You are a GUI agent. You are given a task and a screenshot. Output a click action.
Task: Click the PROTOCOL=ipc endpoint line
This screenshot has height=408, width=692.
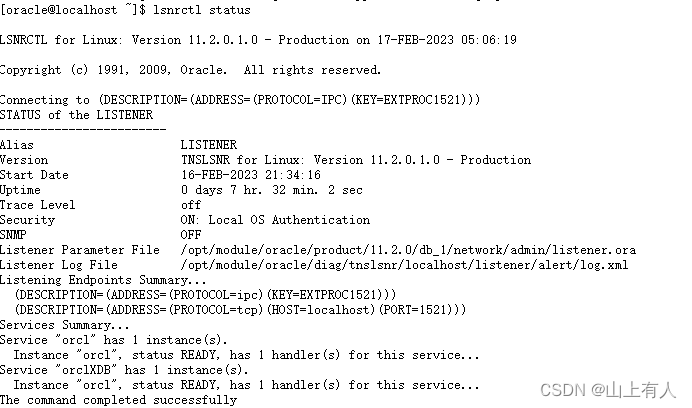(x=205, y=295)
